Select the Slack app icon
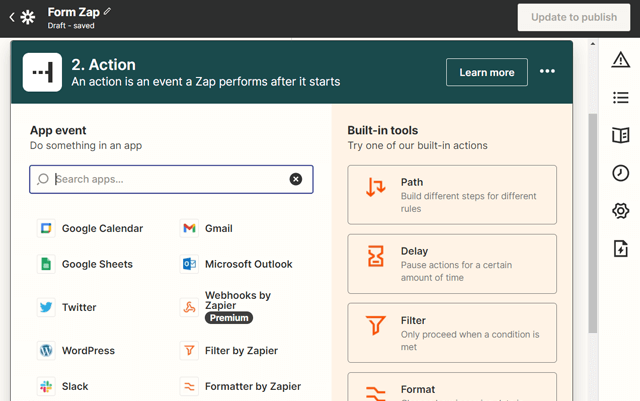 tap(46, 386)
